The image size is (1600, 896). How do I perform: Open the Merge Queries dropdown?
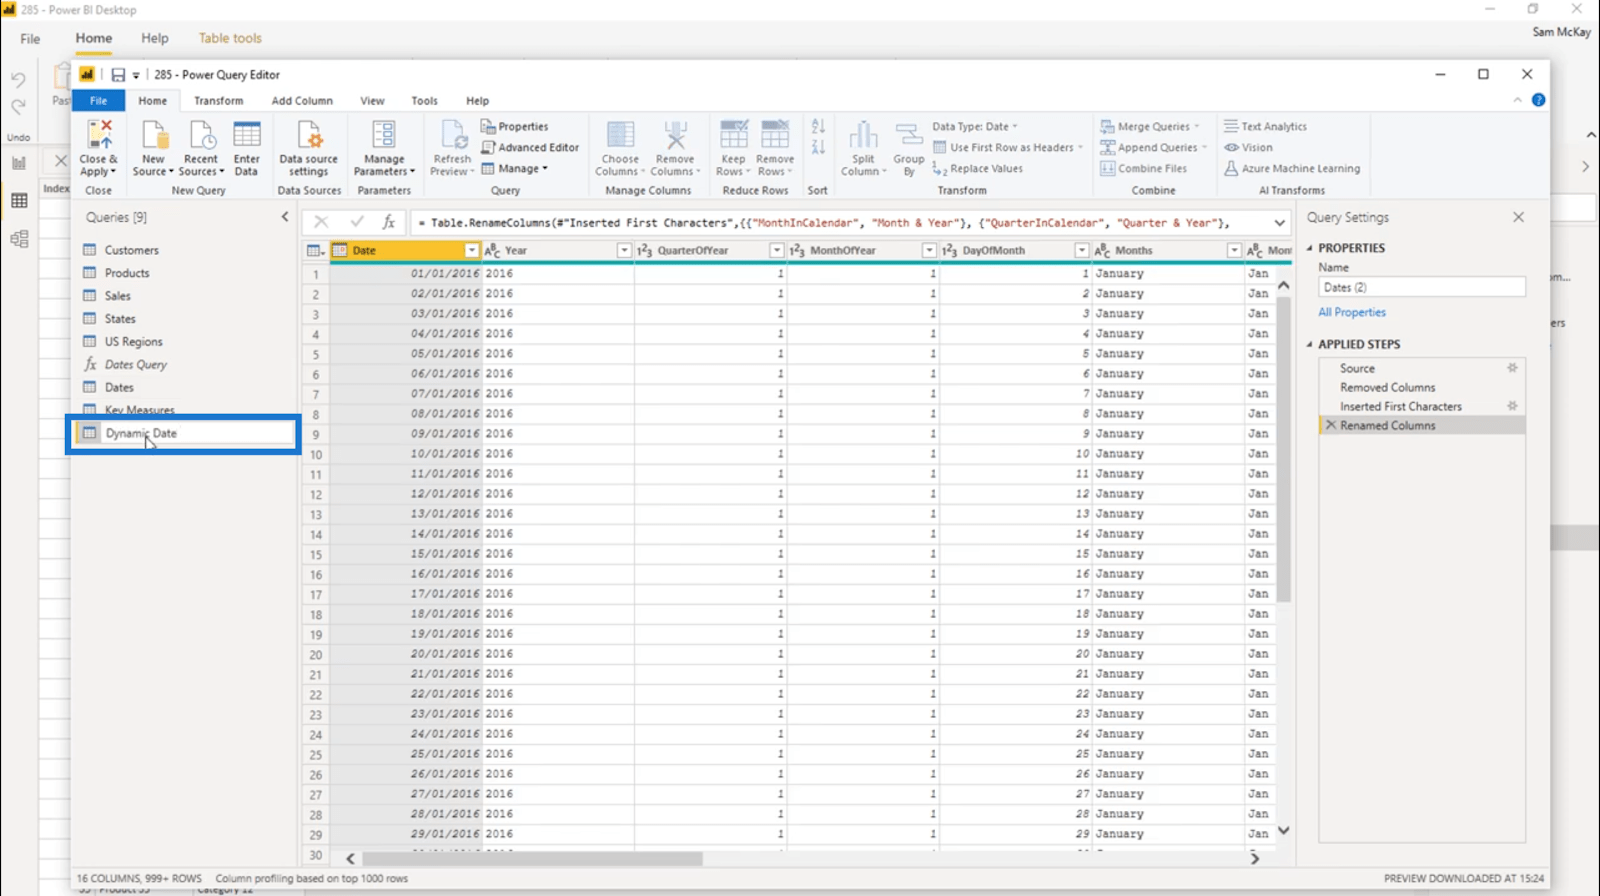(x=1150, y=127)
